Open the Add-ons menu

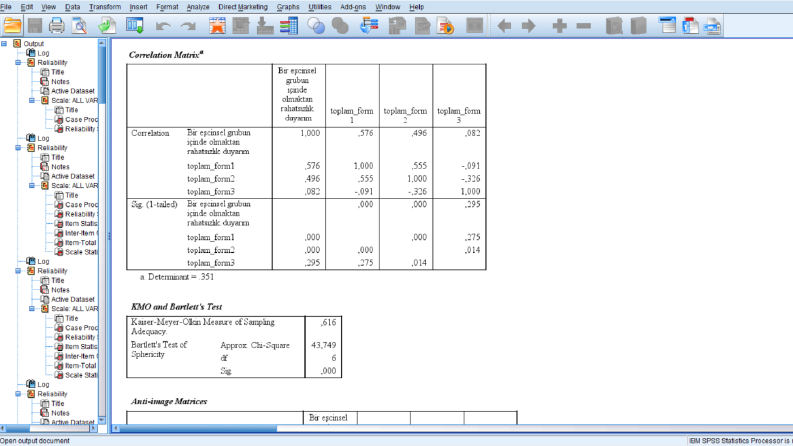(x=353, y=7)
